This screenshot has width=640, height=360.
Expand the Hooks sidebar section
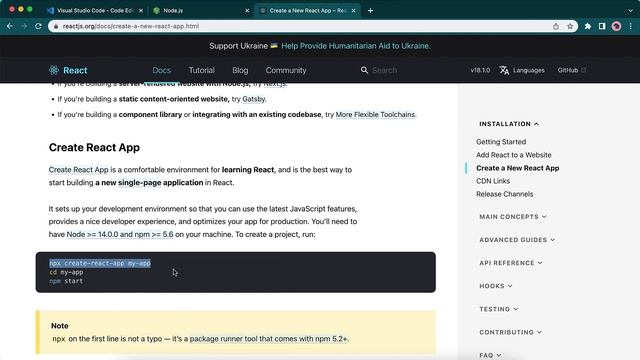pos(496,286)
